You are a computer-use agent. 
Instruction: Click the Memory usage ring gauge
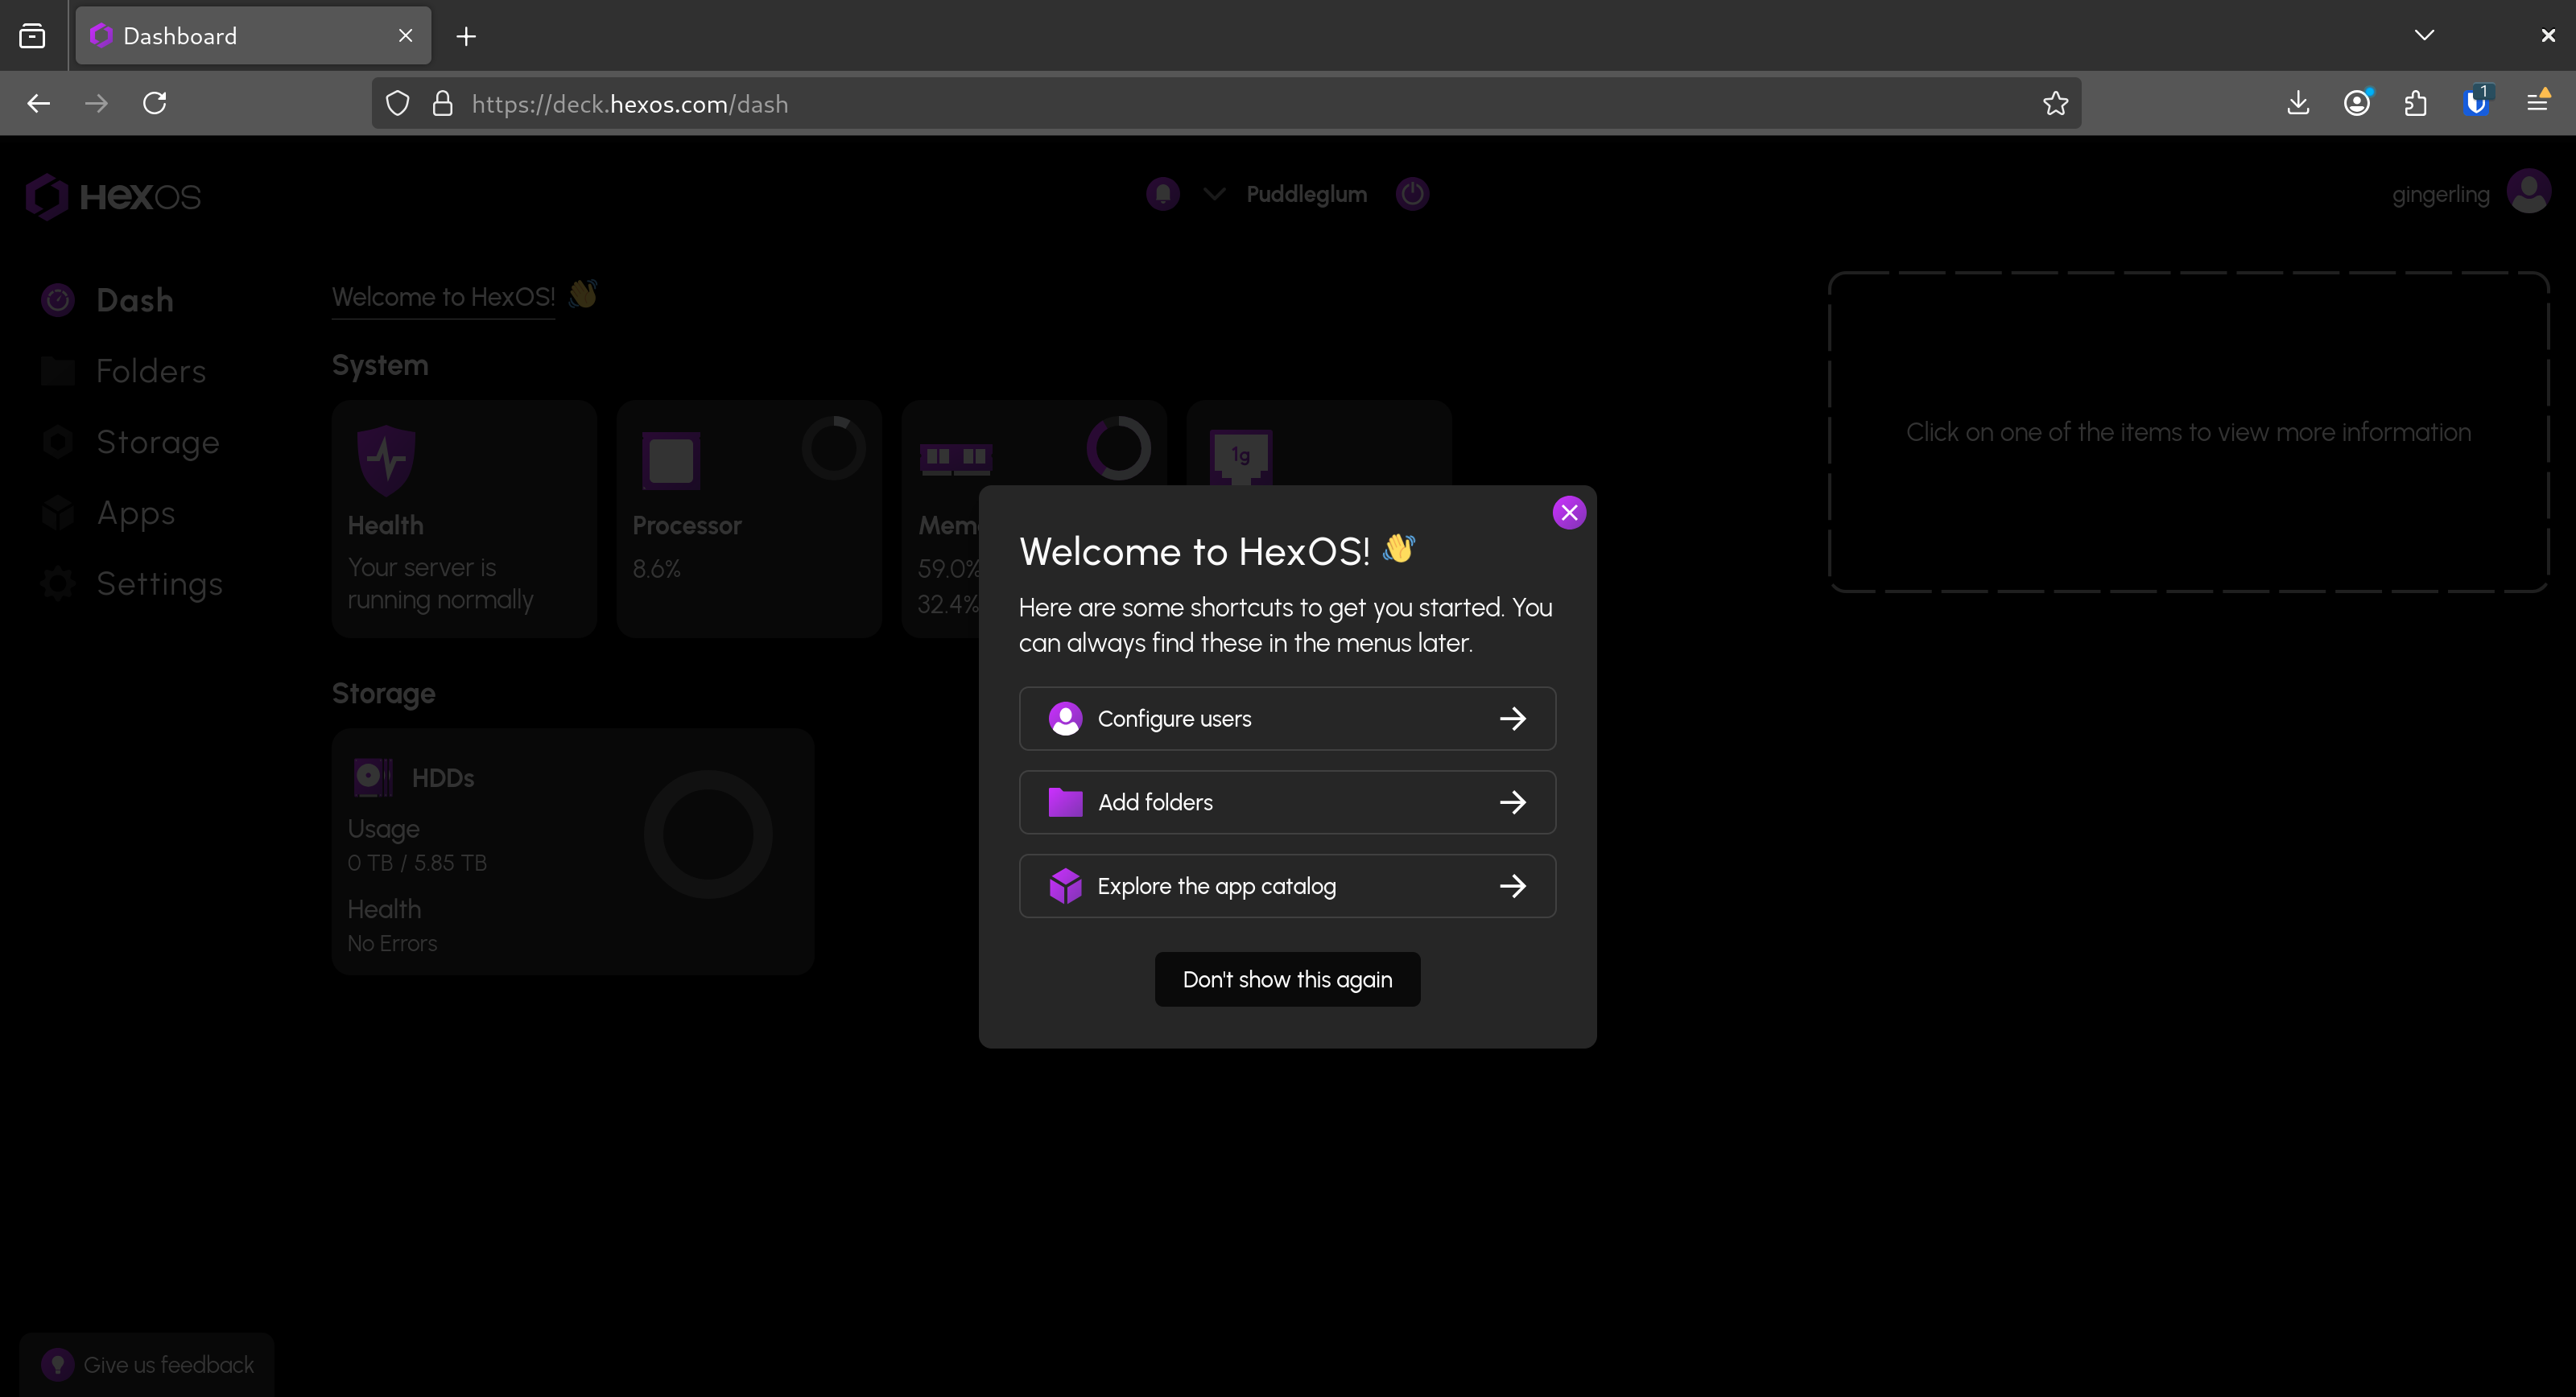tap(1119, 448)
